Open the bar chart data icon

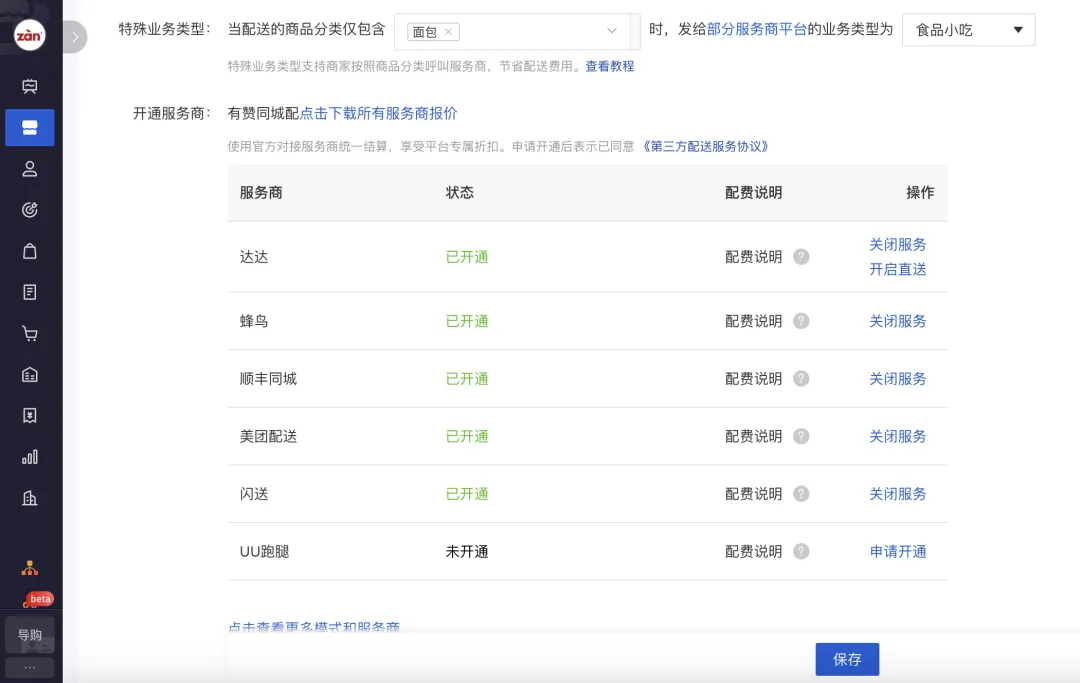(x=30, y=457)
